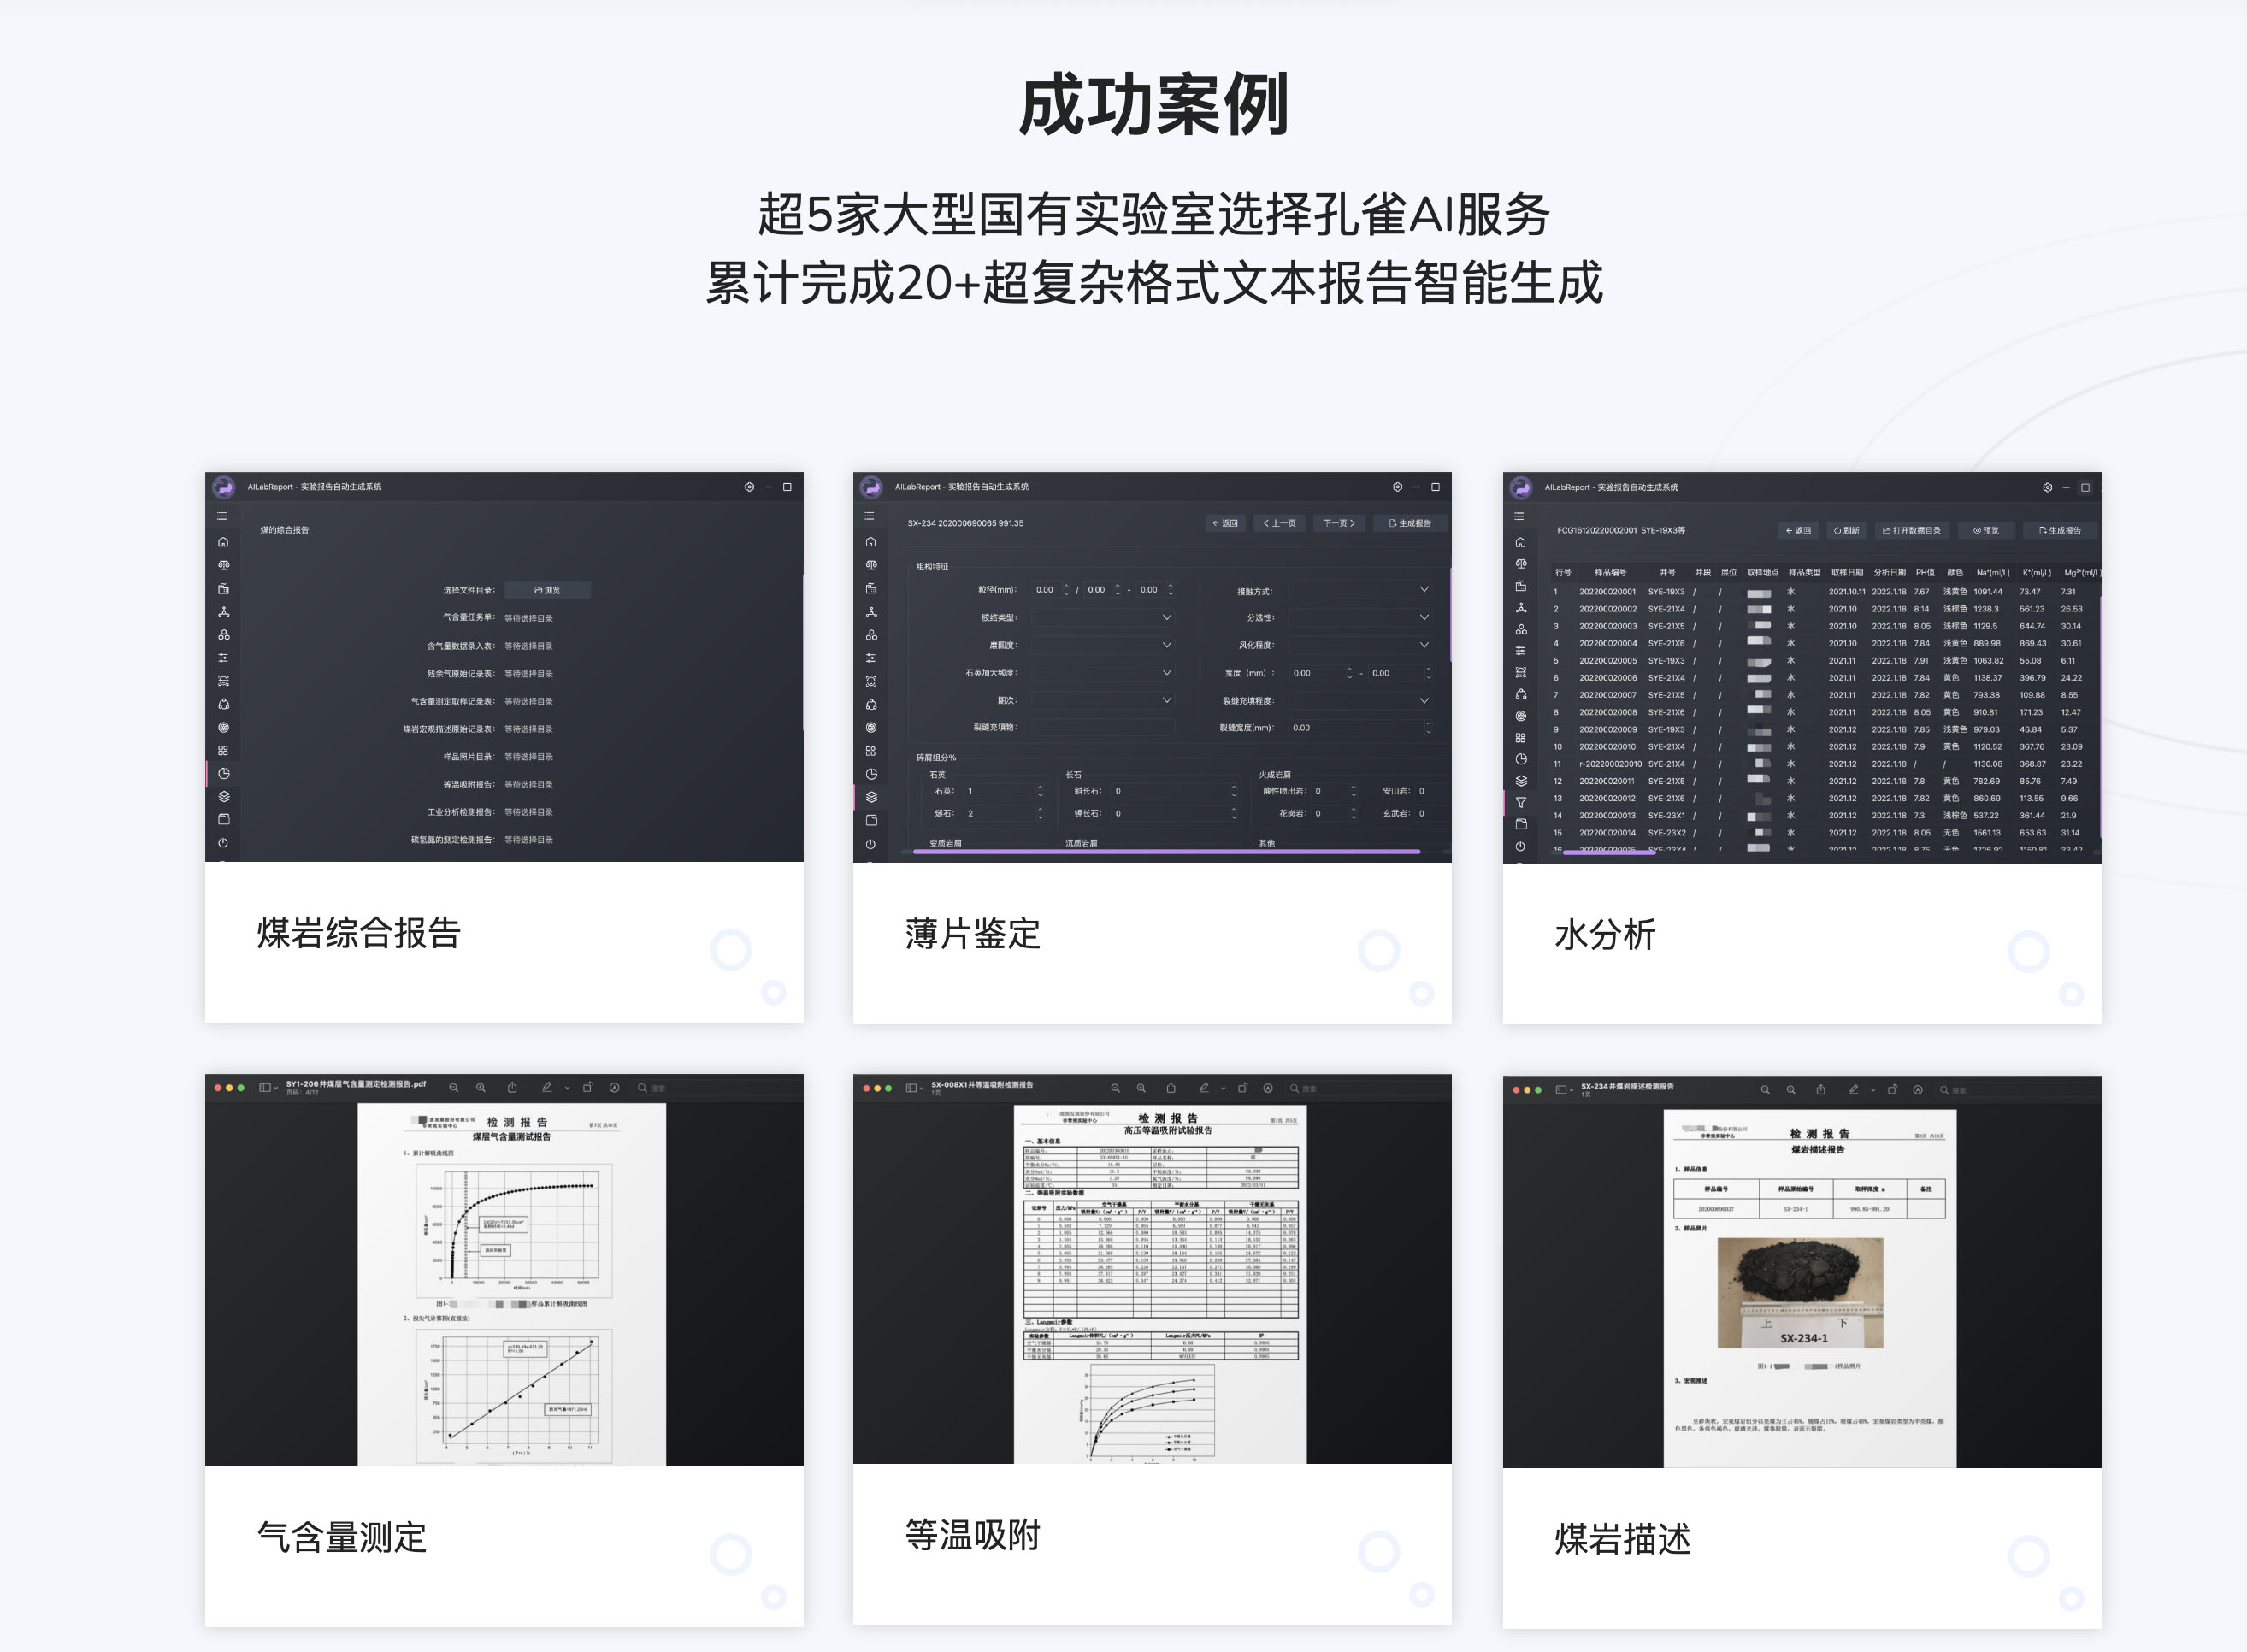This screenshot has height=1652, width=2247.
Task: Click the 裂缝充填物 input field in 薄片鉴定 screenshot
Action: (1102, 727)
